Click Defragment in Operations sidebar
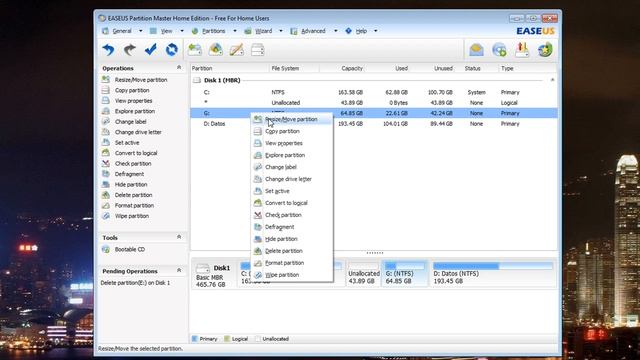640x360 pixels. click(x=129, y=174)
